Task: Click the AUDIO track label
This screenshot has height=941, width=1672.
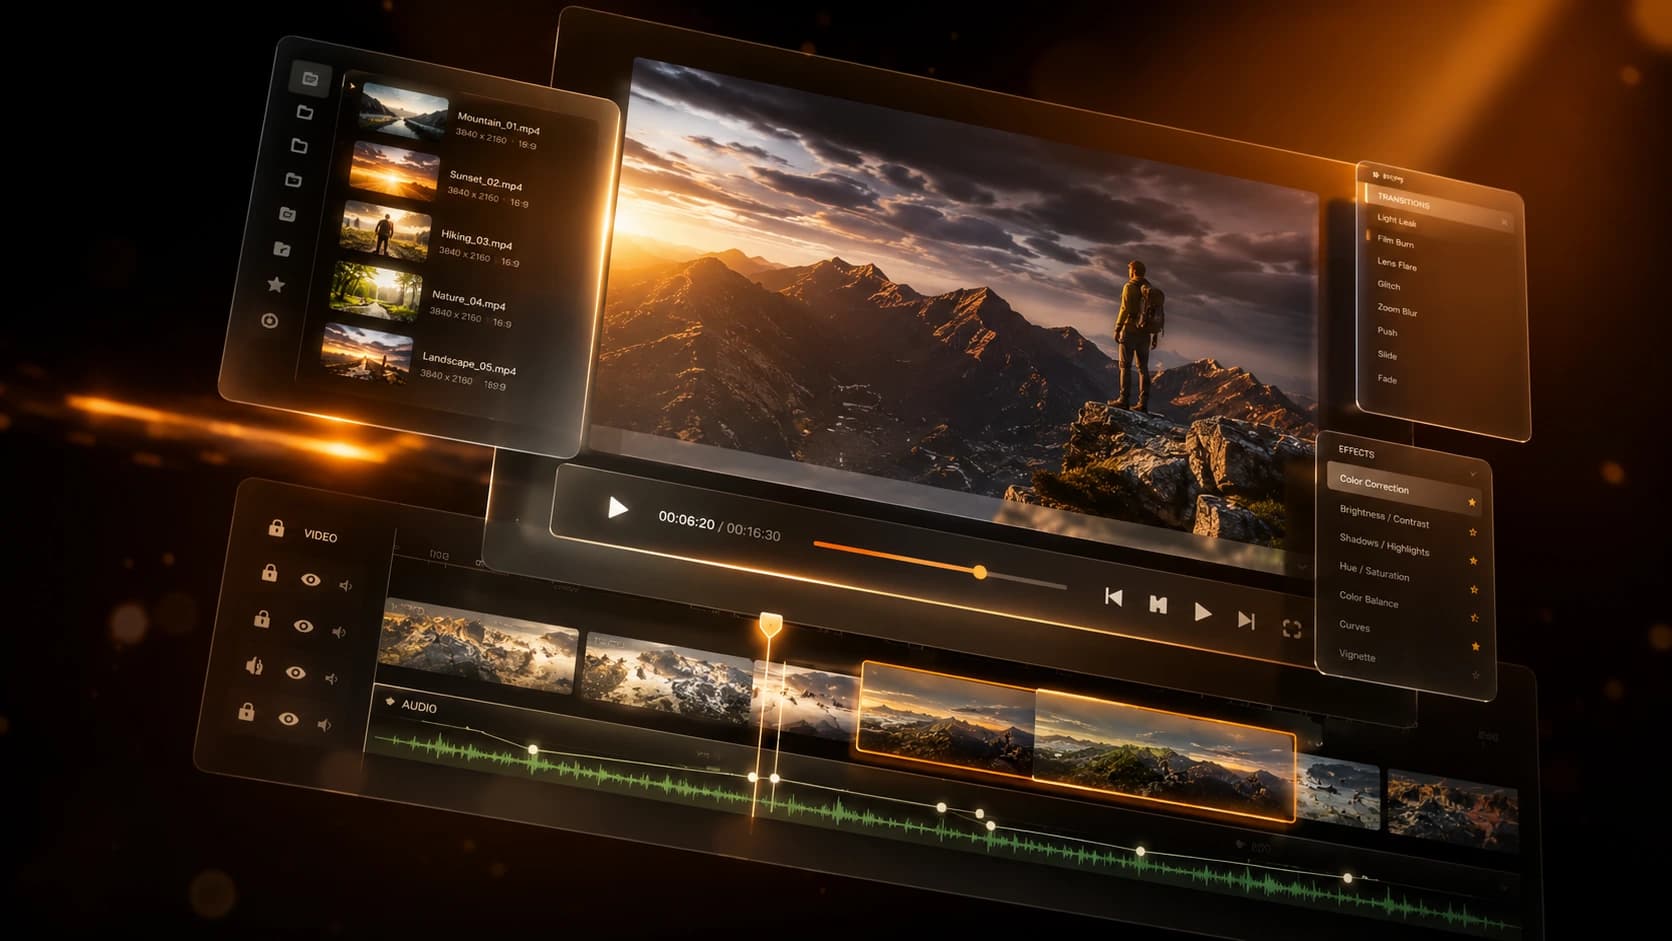Action: point(419,706)
